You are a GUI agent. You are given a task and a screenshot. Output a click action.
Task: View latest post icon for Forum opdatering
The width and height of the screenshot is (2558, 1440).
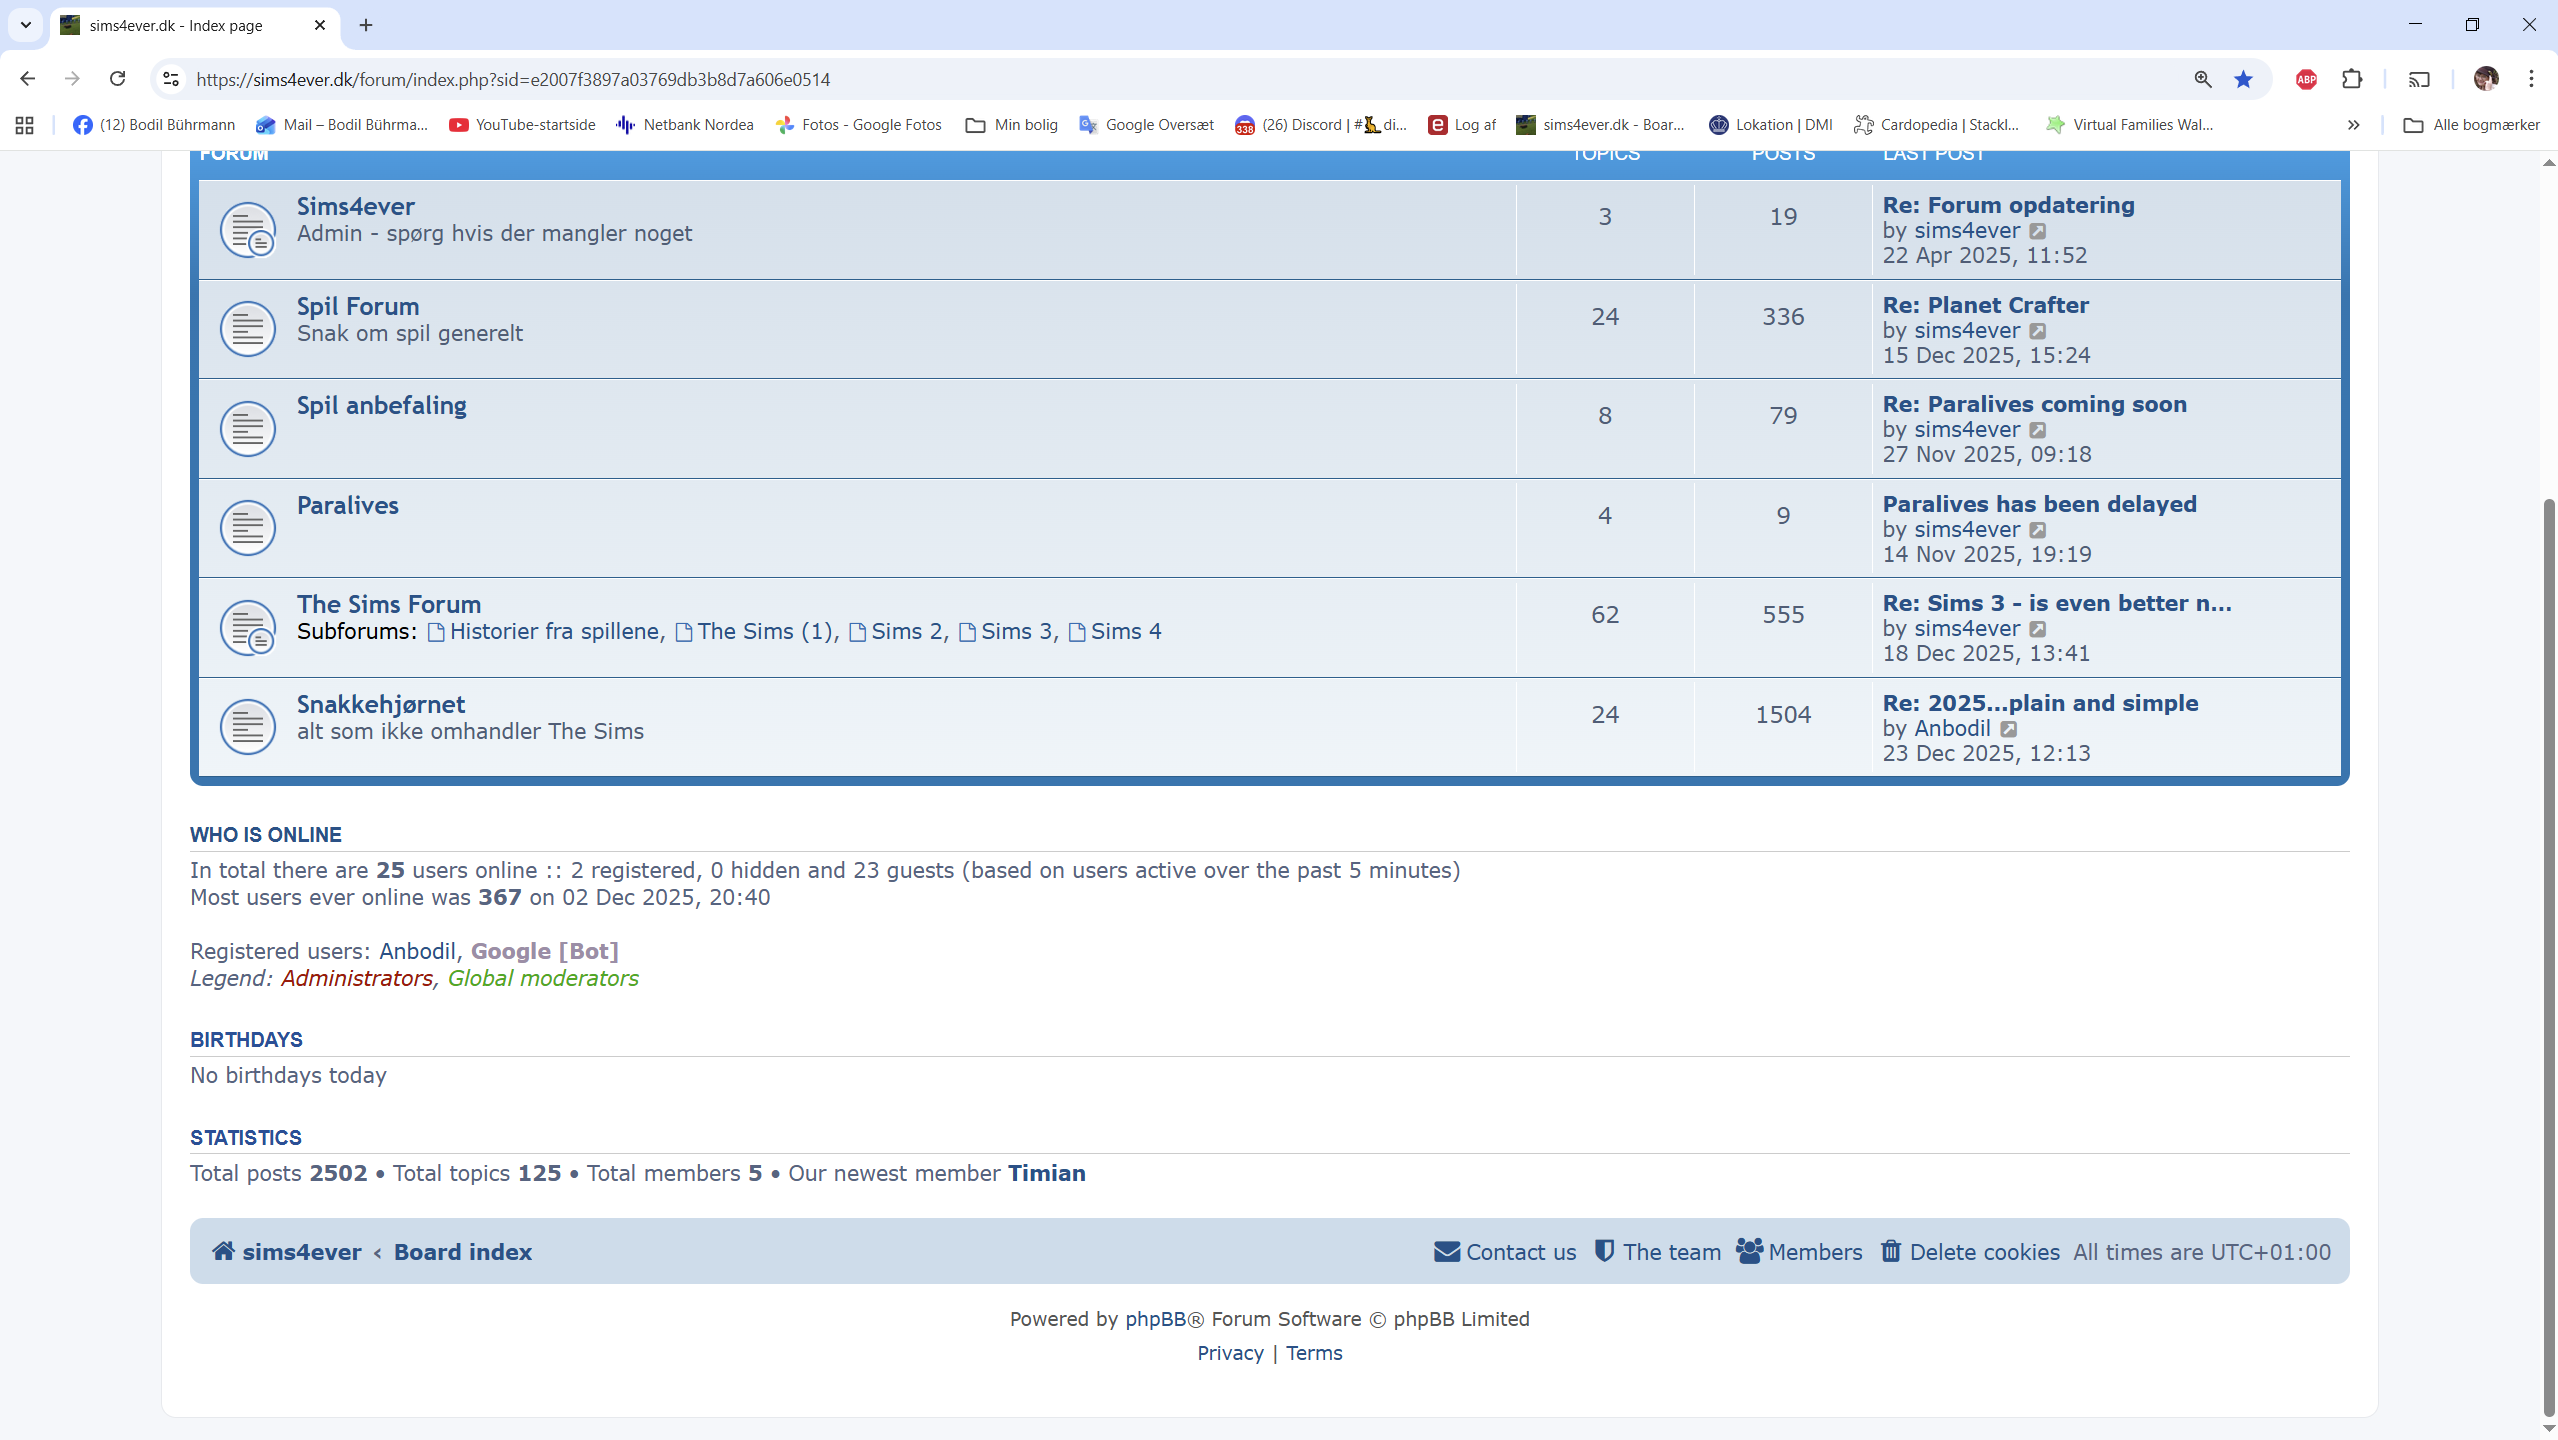click(x=2038, y=231)
